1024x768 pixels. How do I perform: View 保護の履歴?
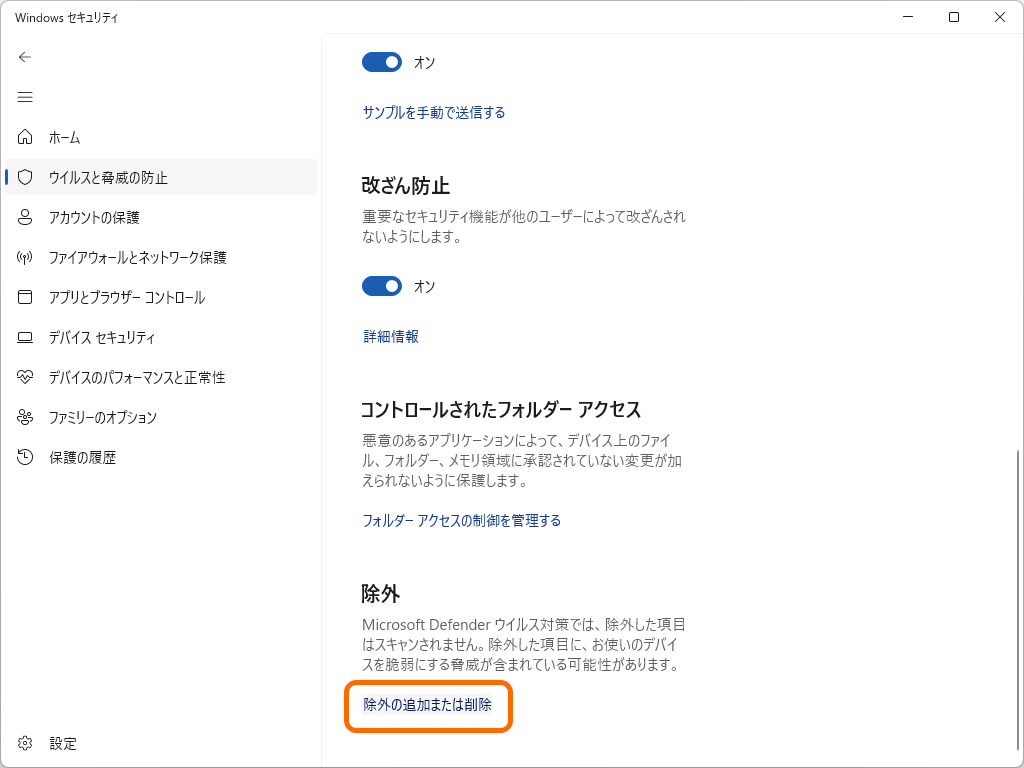pos(161,457)
